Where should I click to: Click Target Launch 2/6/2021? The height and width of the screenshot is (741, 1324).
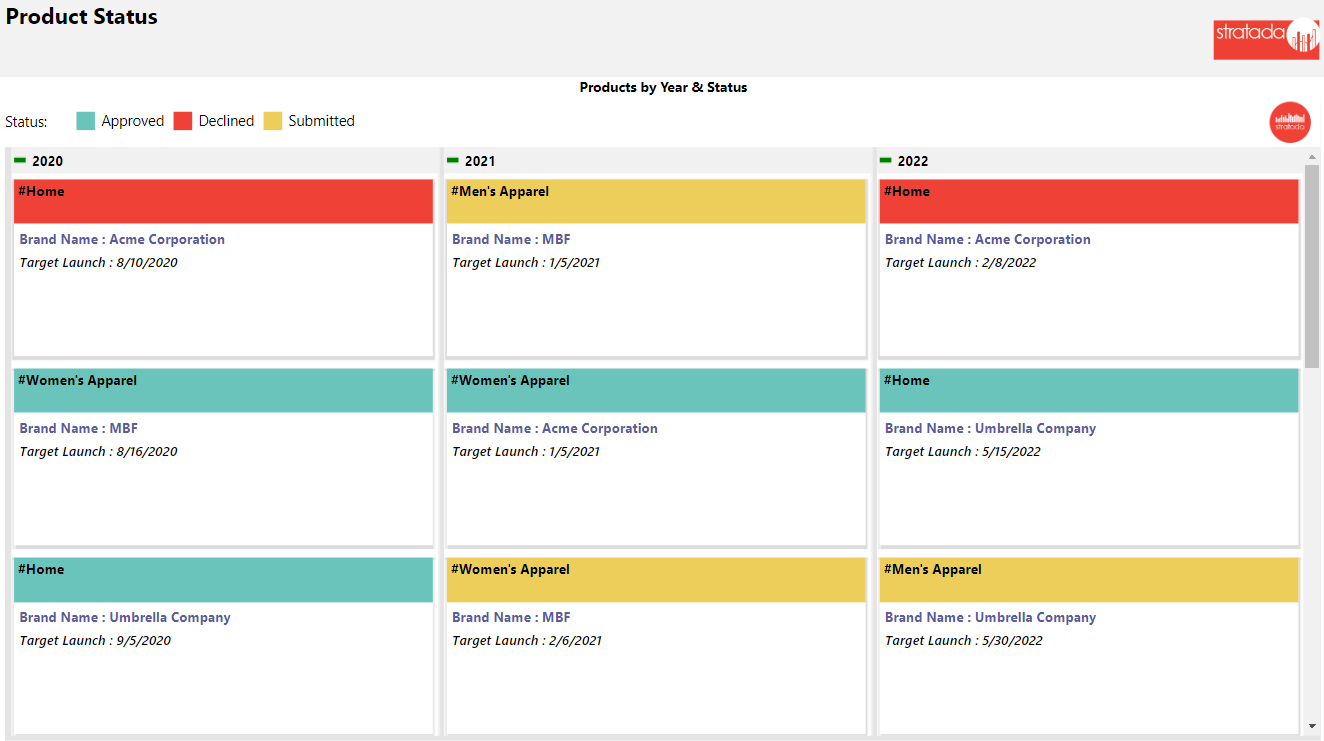coord(527,641)
